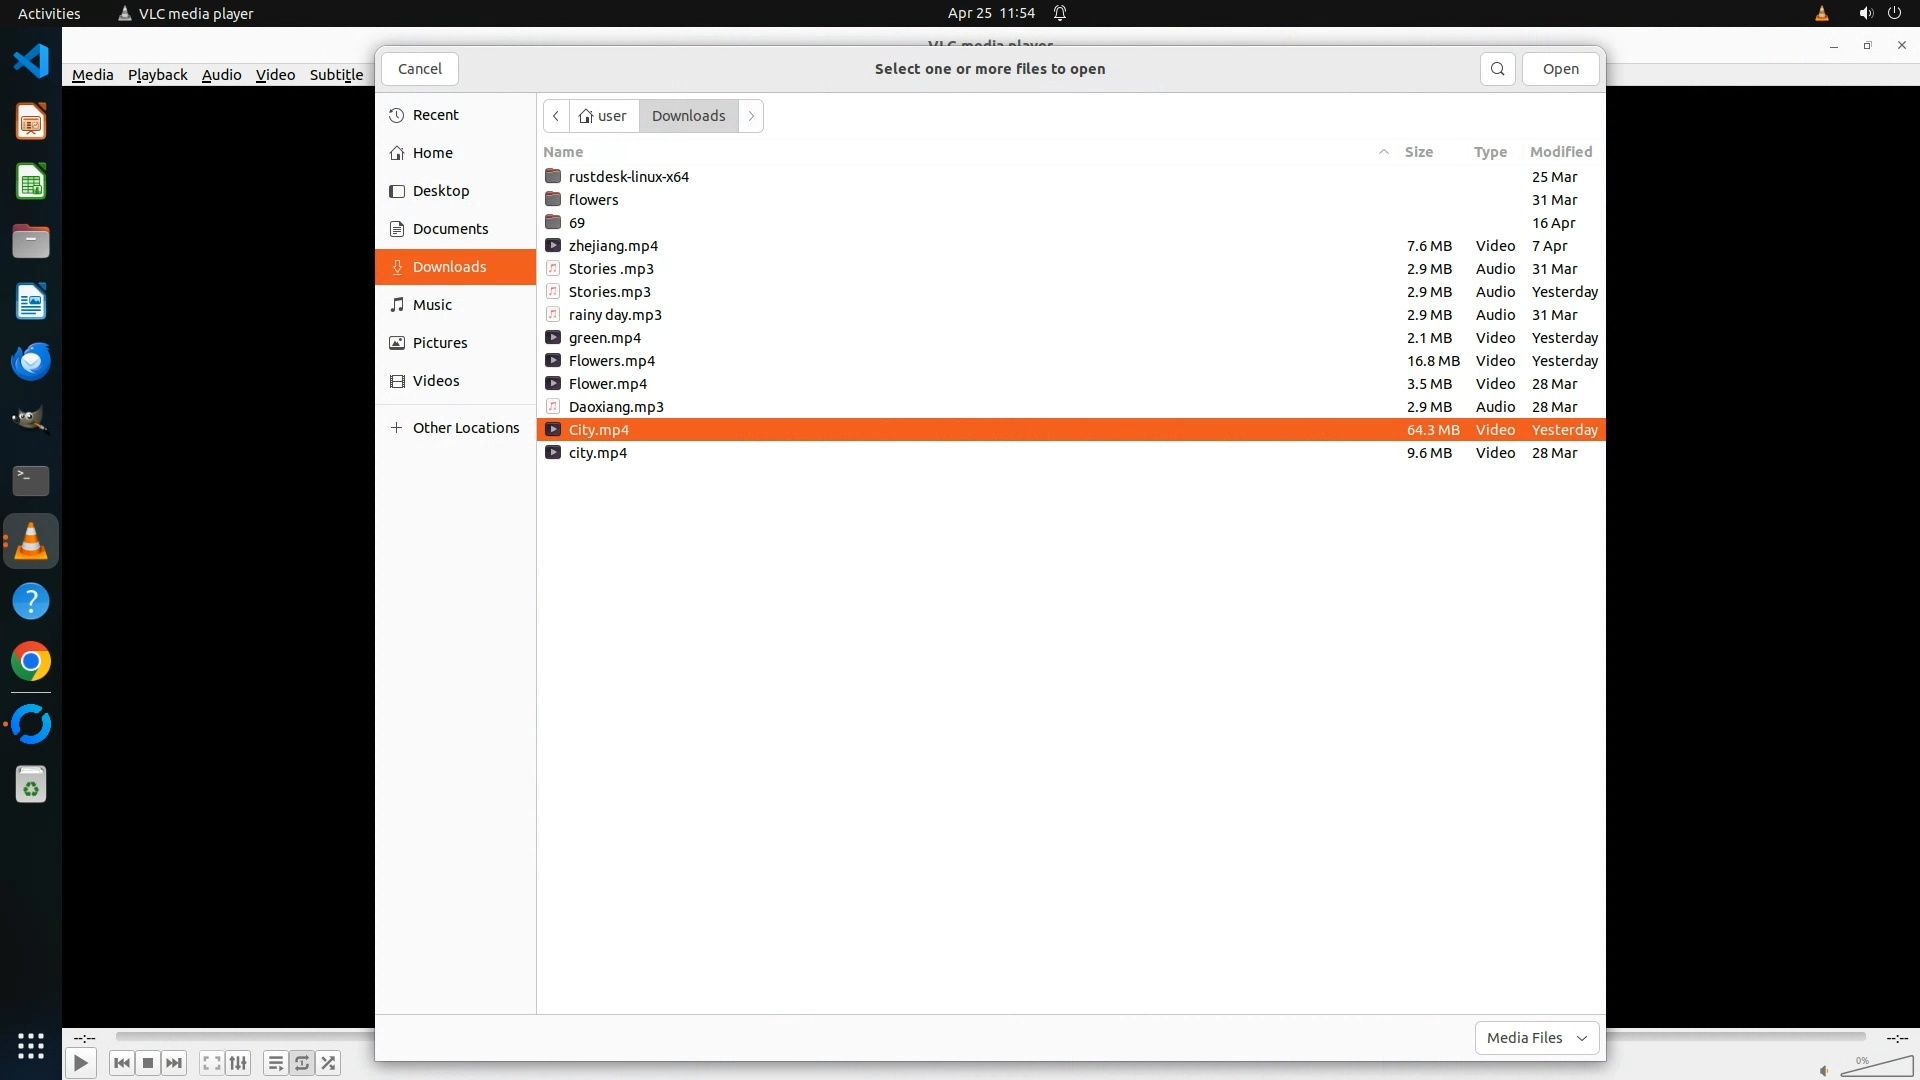
Task: Click the forward chevron after Downloads
Action: pyautogui.click(x=751, y=116)
